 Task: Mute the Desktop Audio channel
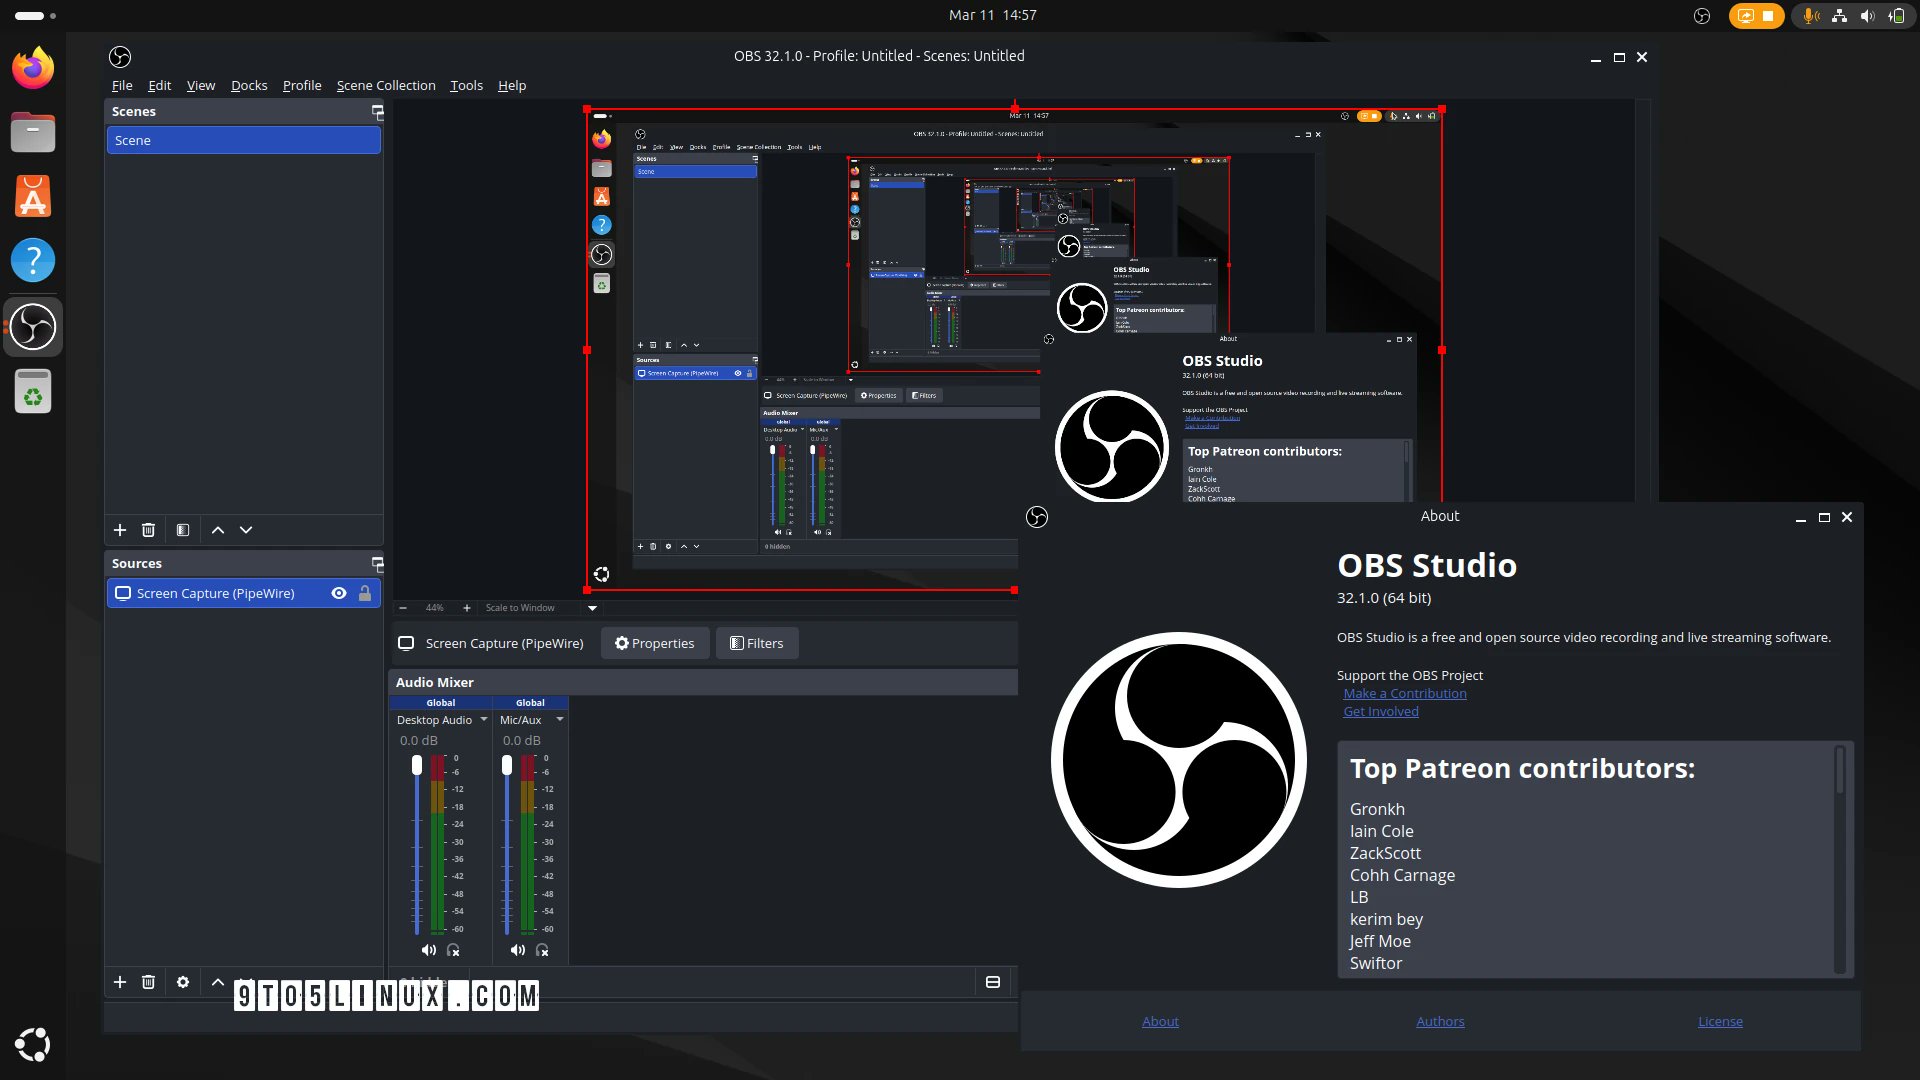point(428,950)
